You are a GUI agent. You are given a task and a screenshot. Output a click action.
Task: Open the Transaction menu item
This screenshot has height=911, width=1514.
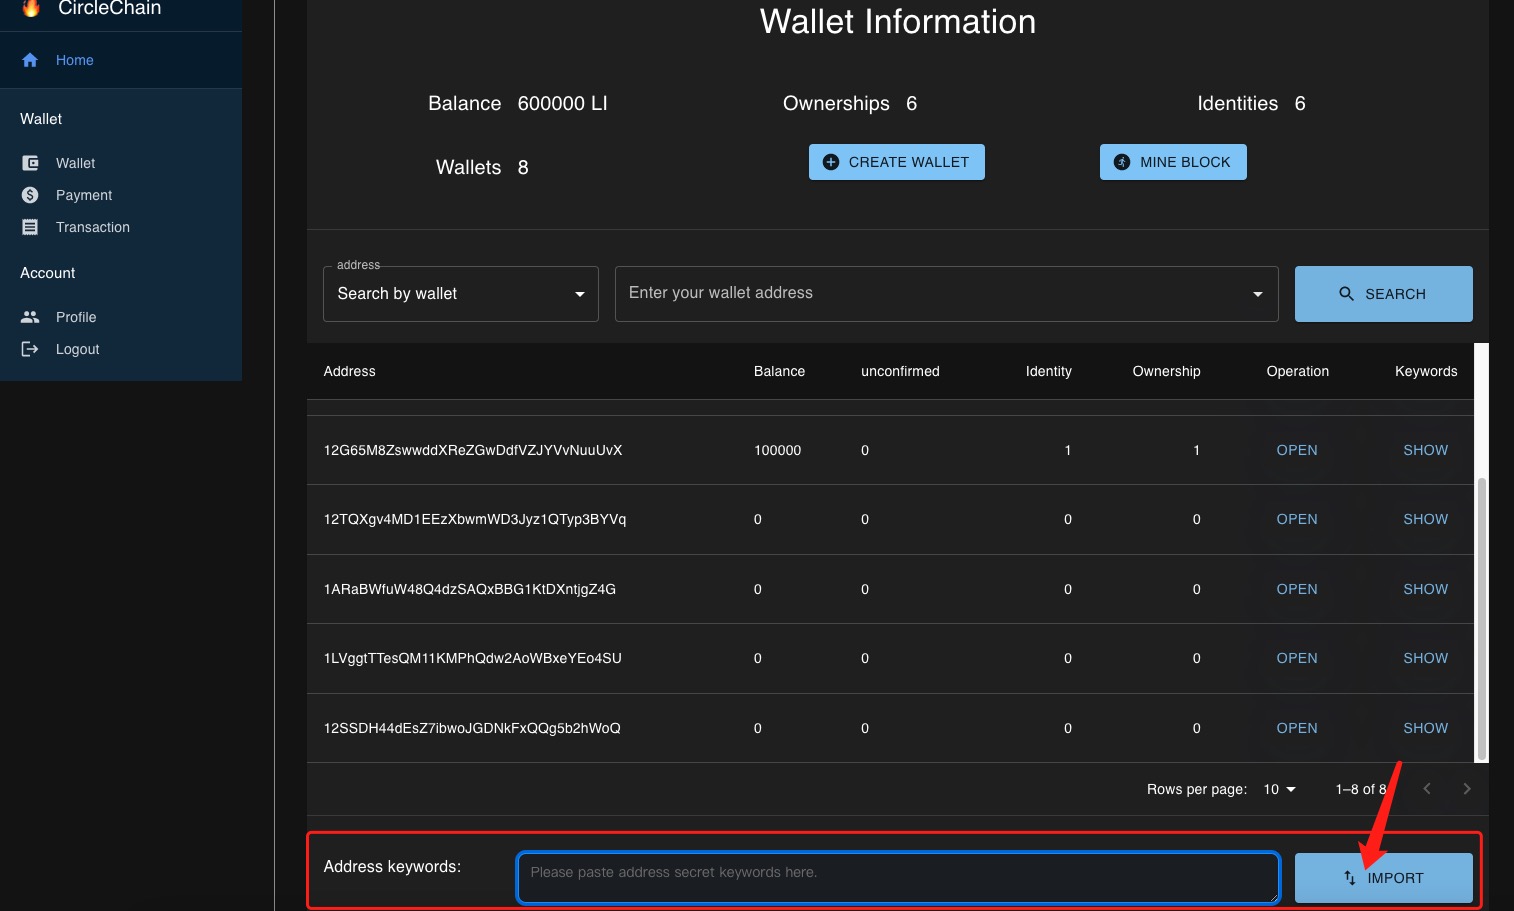click(92, 227)
